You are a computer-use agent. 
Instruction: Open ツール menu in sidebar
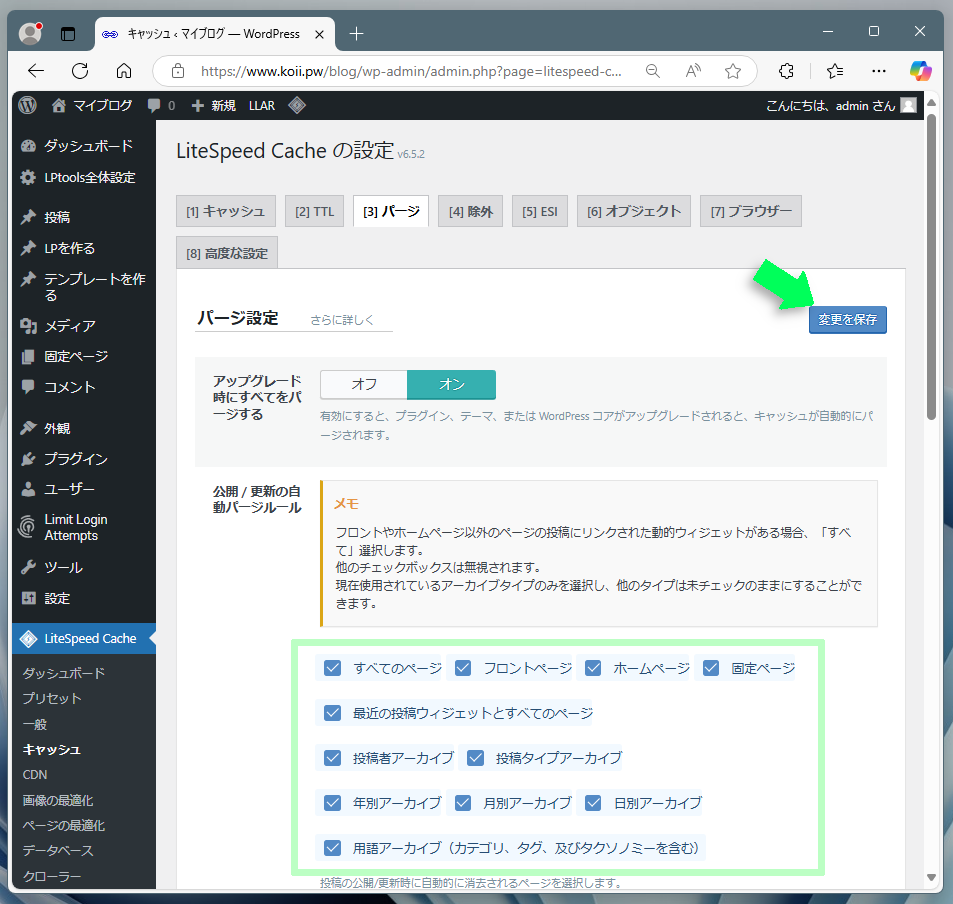point(84,567)
